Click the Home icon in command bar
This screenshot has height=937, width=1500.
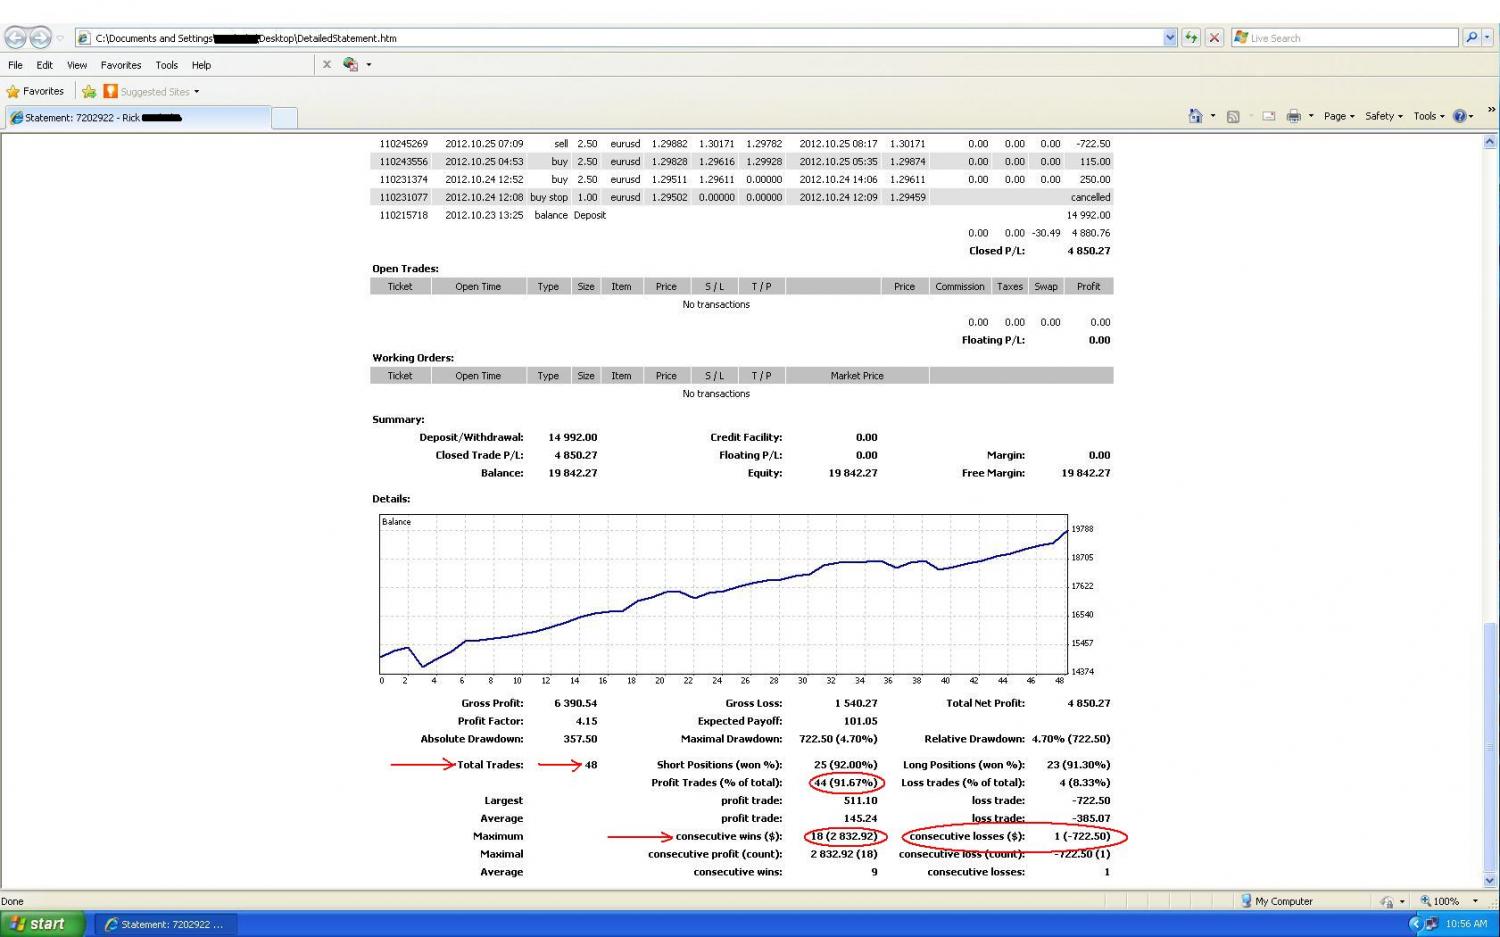pos(1195,116)
